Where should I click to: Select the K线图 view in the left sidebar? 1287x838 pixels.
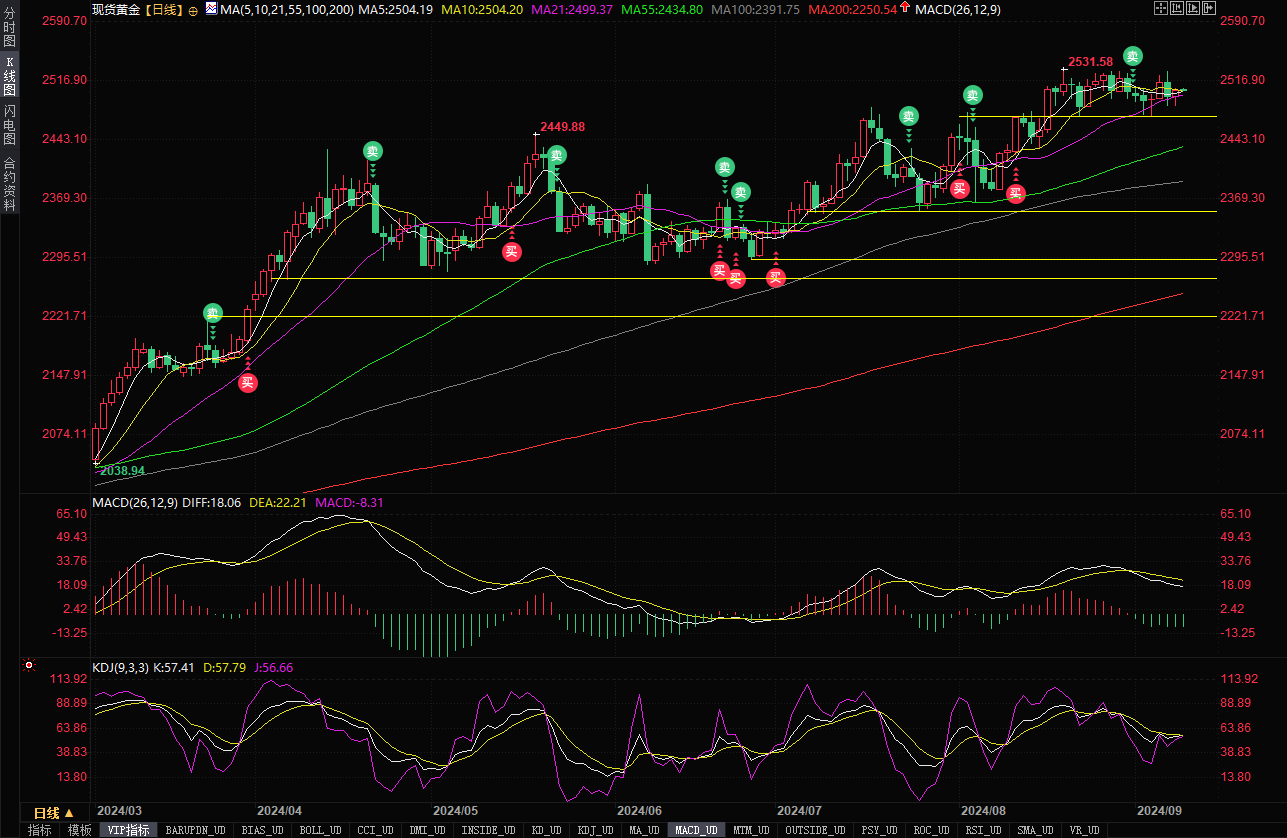coord(9,77)
